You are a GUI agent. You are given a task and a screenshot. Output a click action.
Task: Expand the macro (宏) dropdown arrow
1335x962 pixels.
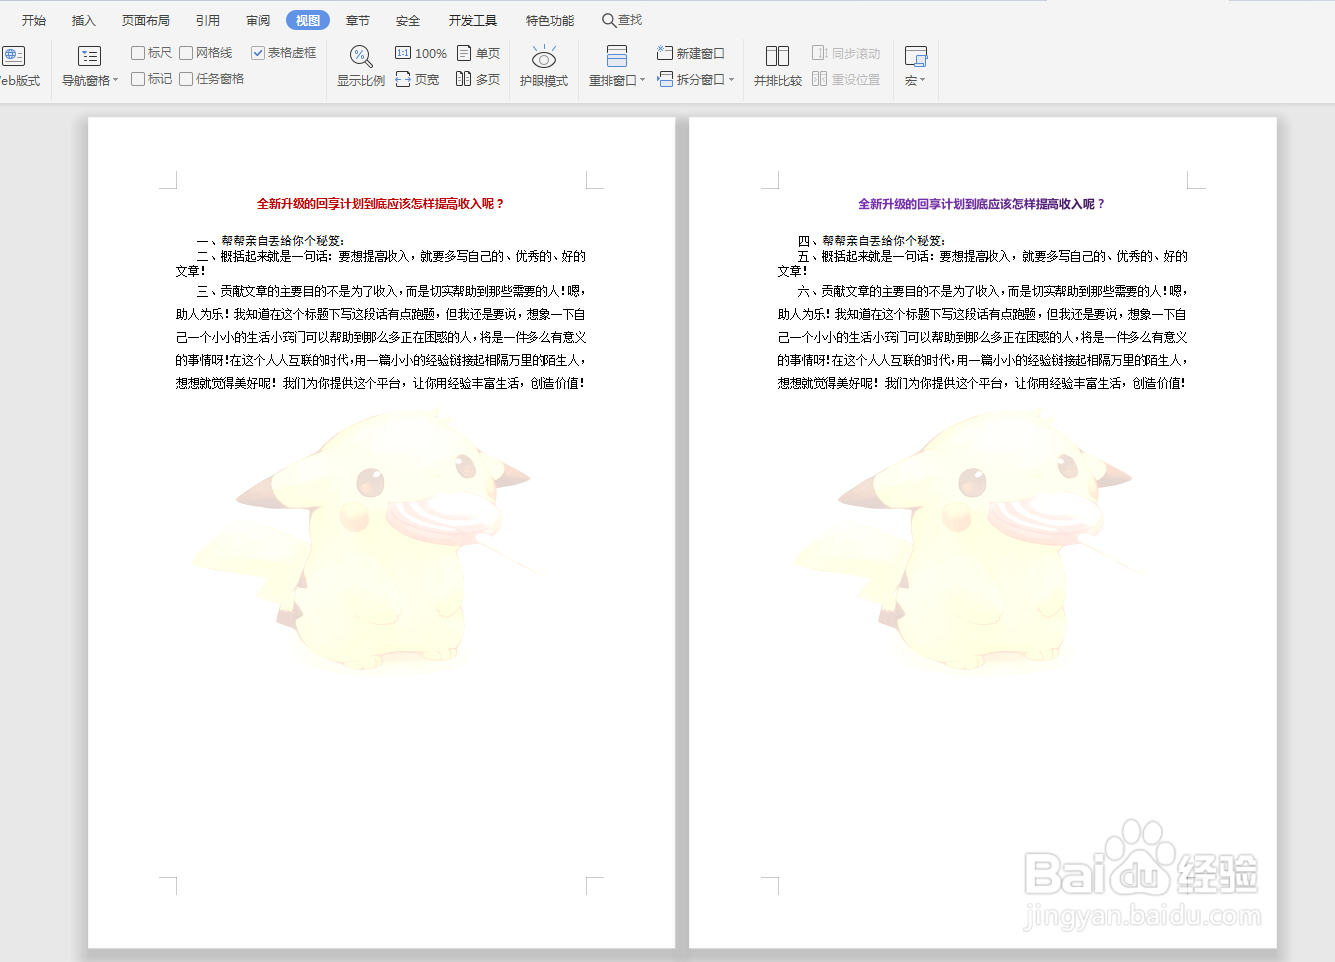pos(922,81)
